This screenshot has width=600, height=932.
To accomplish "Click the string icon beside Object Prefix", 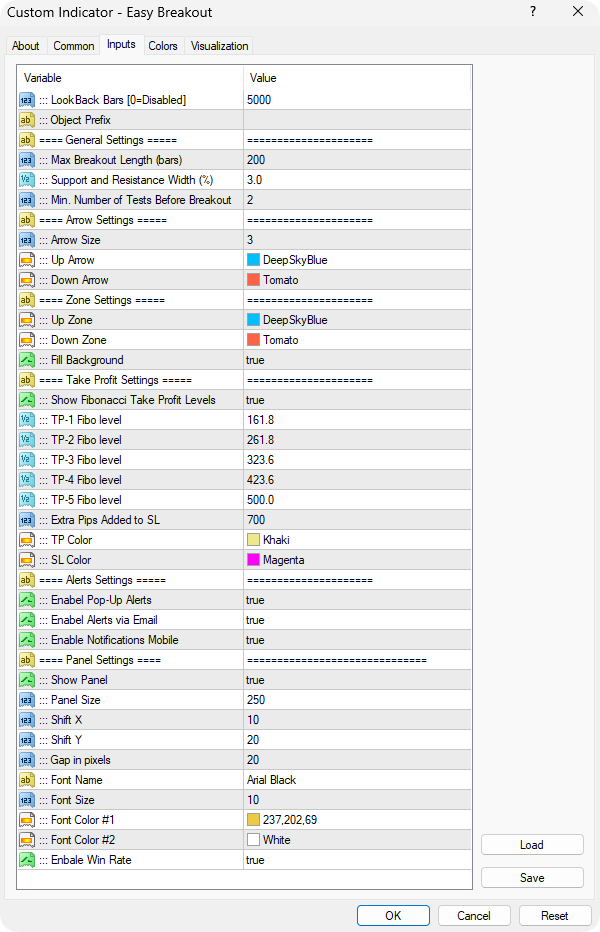I will point(27,120).
